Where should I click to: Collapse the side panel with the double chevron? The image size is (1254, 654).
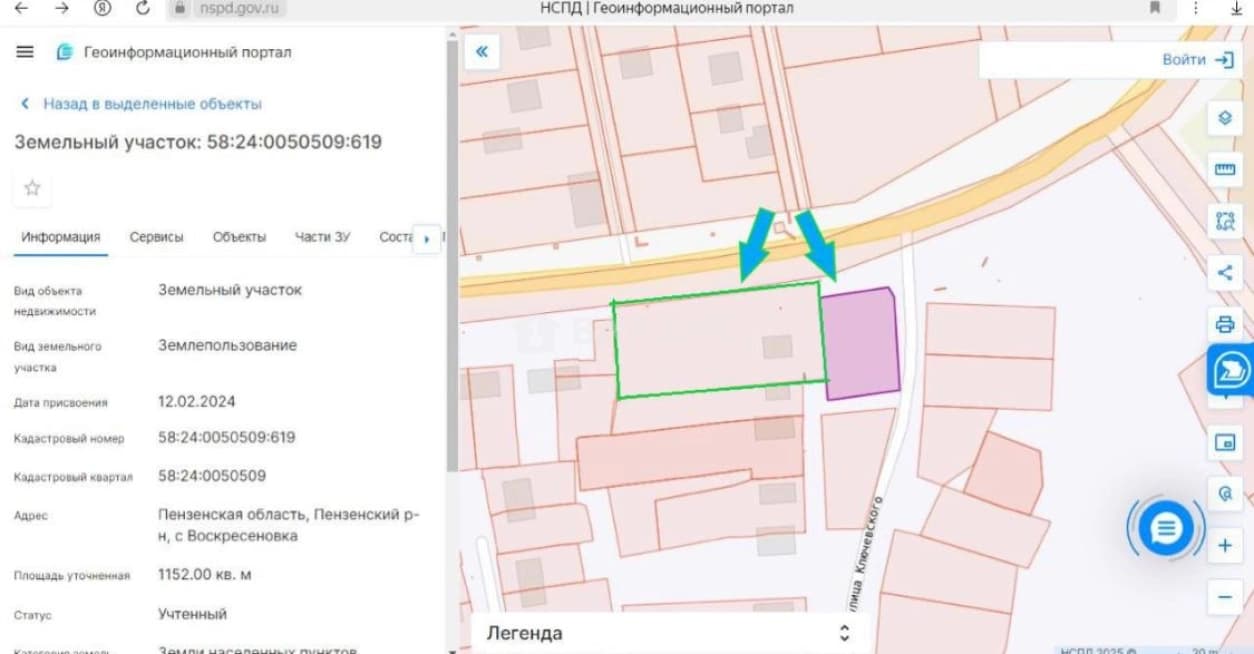(482, 52)
